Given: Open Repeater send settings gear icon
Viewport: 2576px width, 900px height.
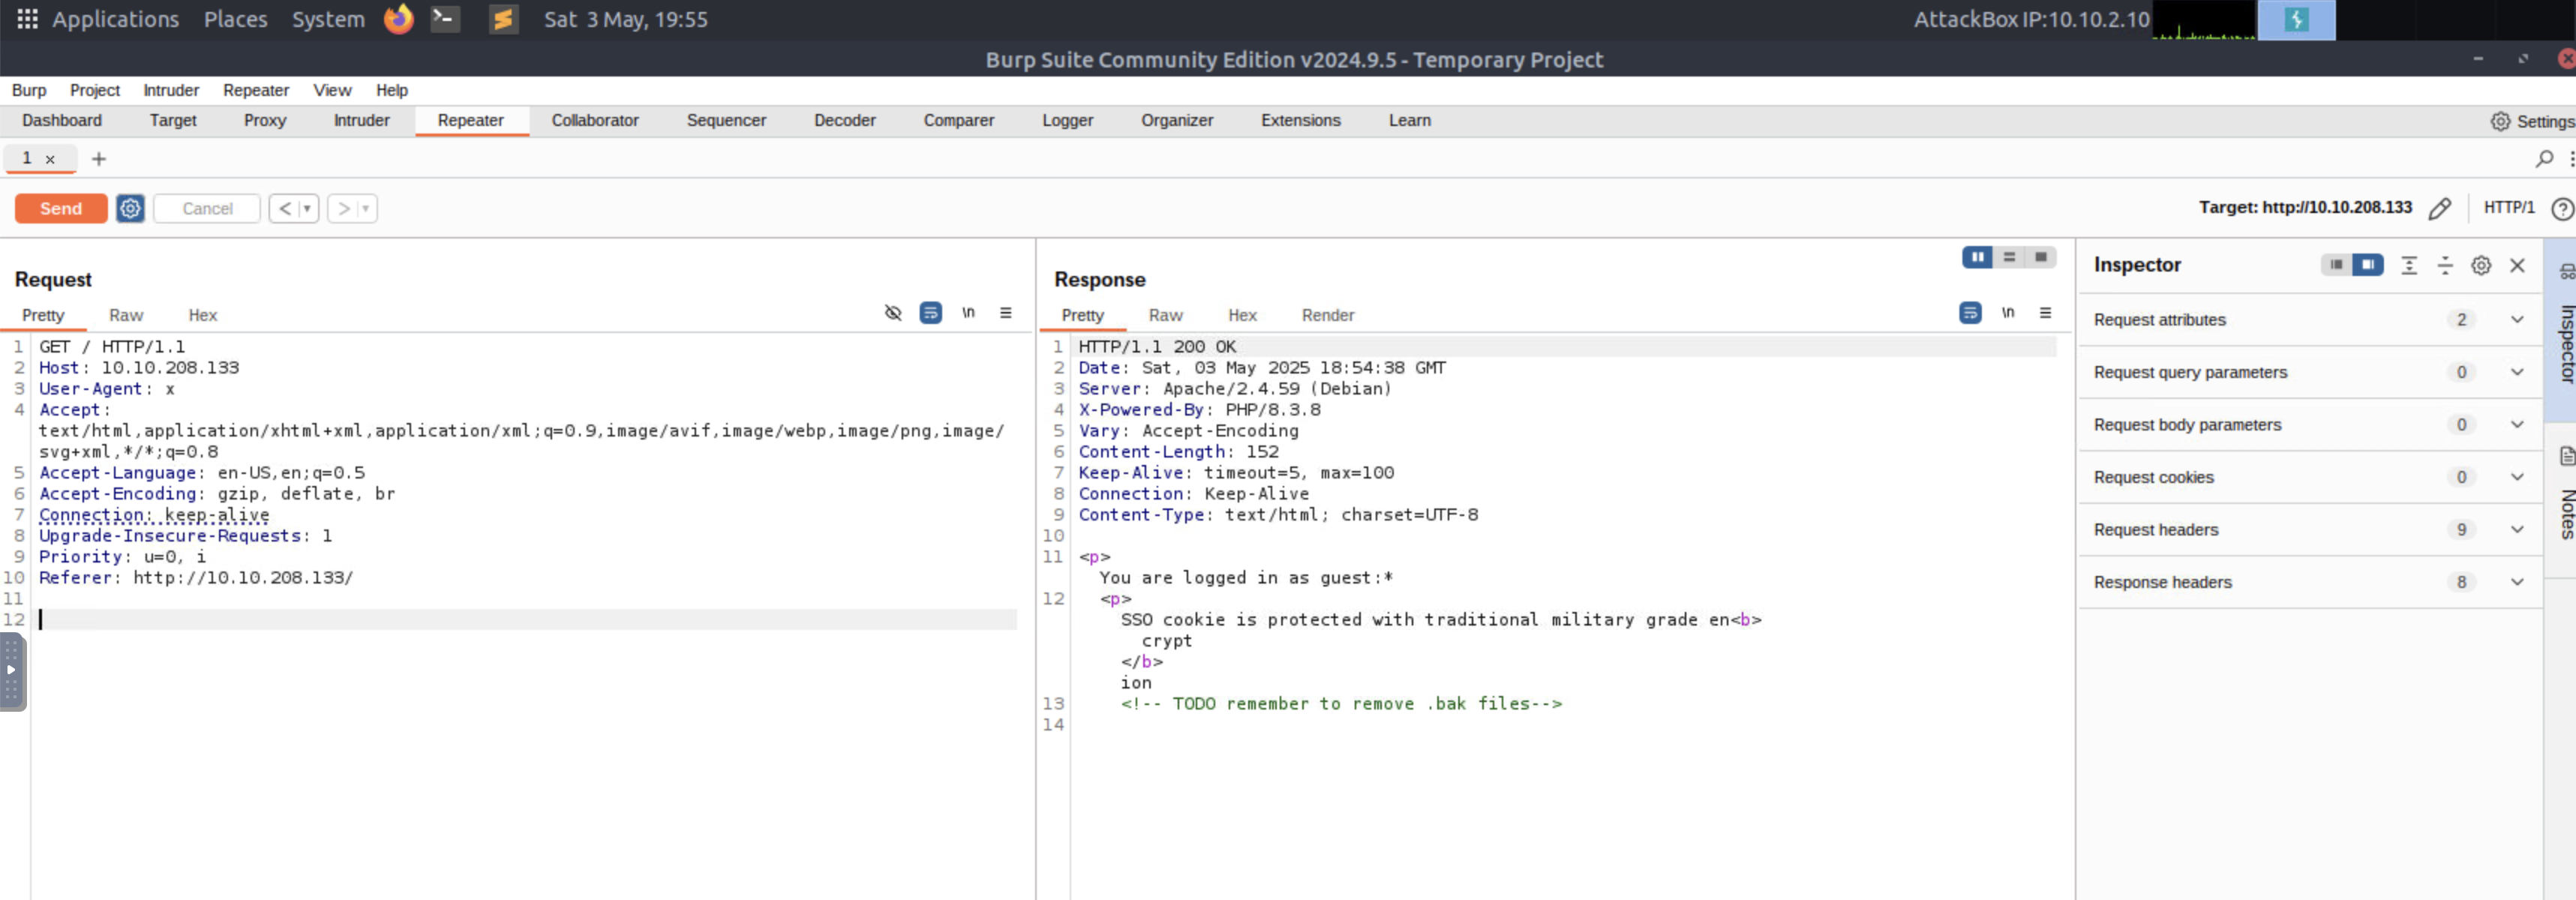Looking at the screenshot, I should [x=130, y=208].
